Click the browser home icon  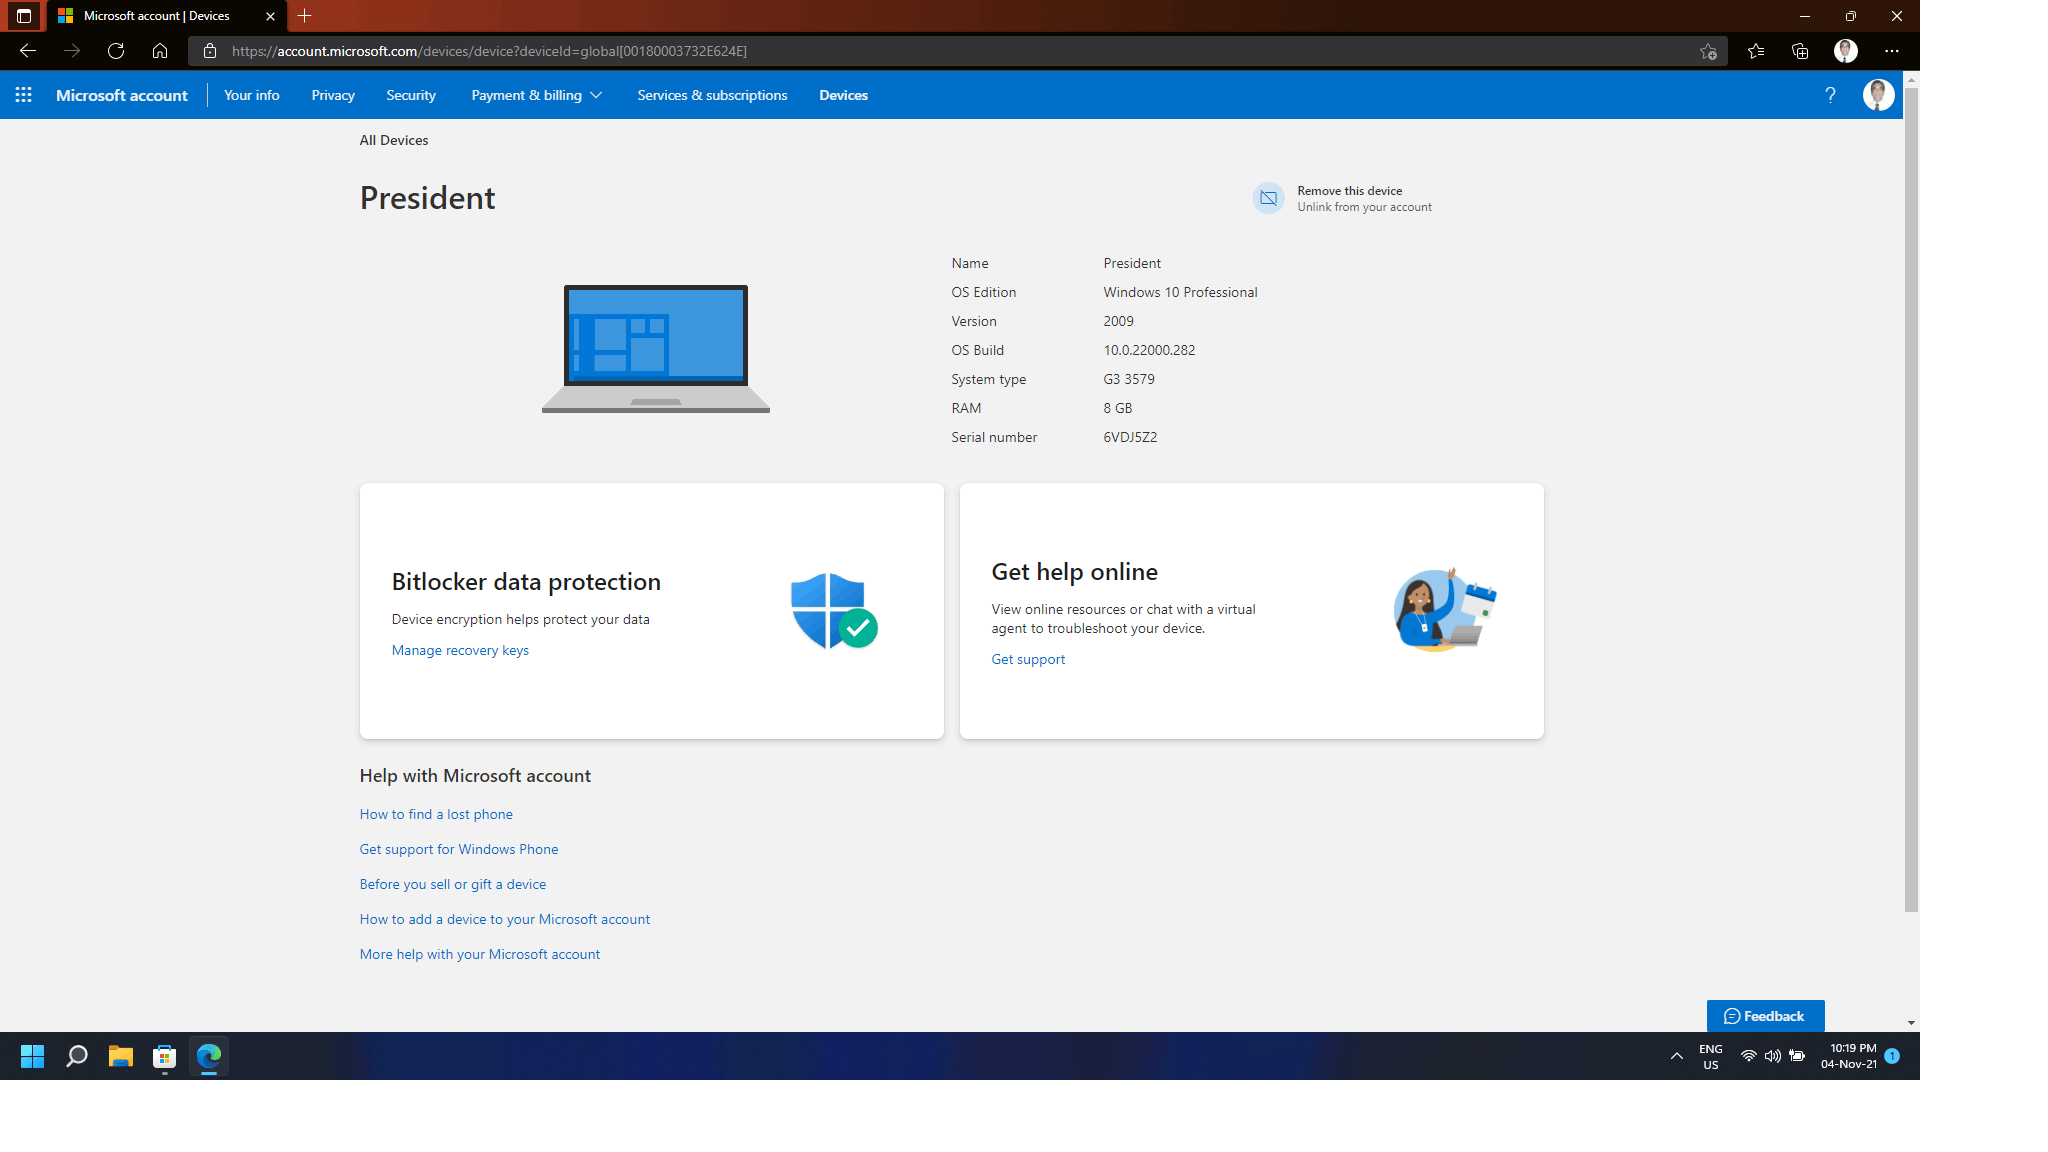(x=160, y=51)
